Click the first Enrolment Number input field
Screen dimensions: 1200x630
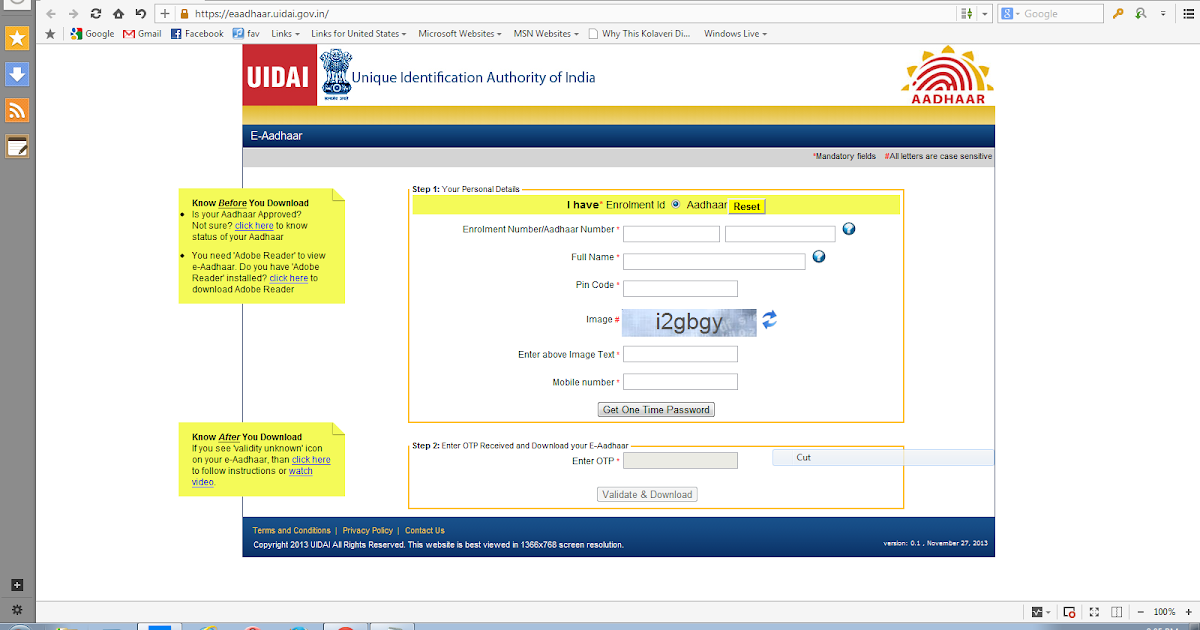(671, 234)
